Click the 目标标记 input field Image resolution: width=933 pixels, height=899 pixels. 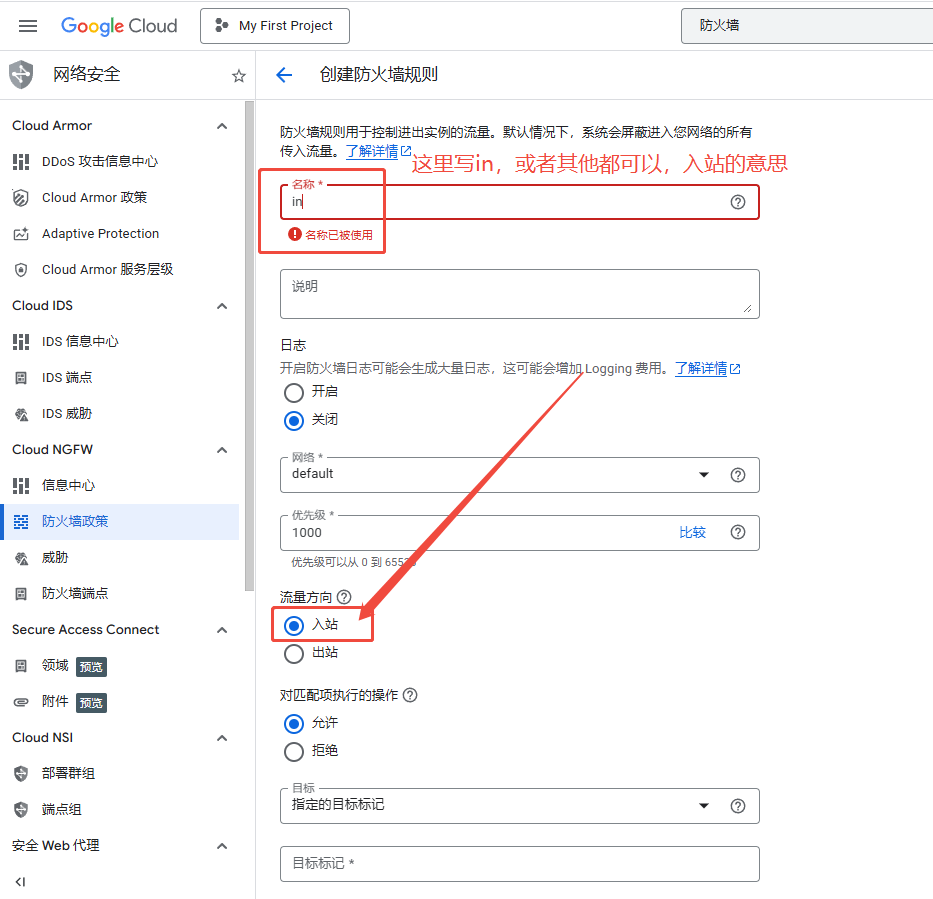(519, 864)
